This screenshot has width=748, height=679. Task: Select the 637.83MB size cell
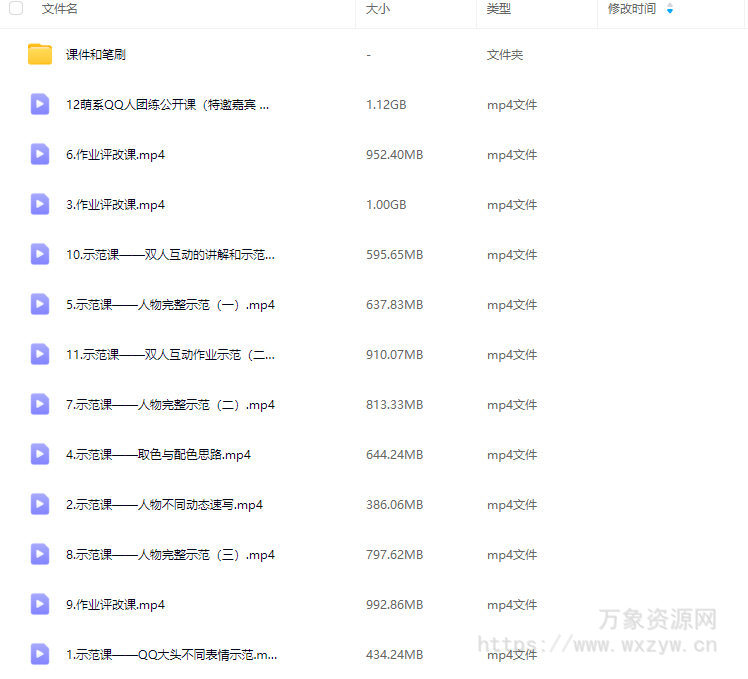click(x=395, y=304)
